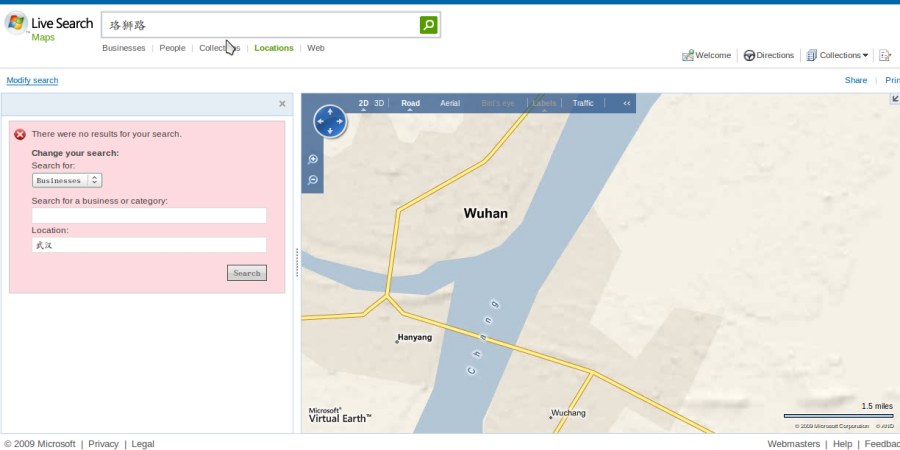Click the panel splitter handle beside map
Screen dimensions: 900x450
point(297,262)
